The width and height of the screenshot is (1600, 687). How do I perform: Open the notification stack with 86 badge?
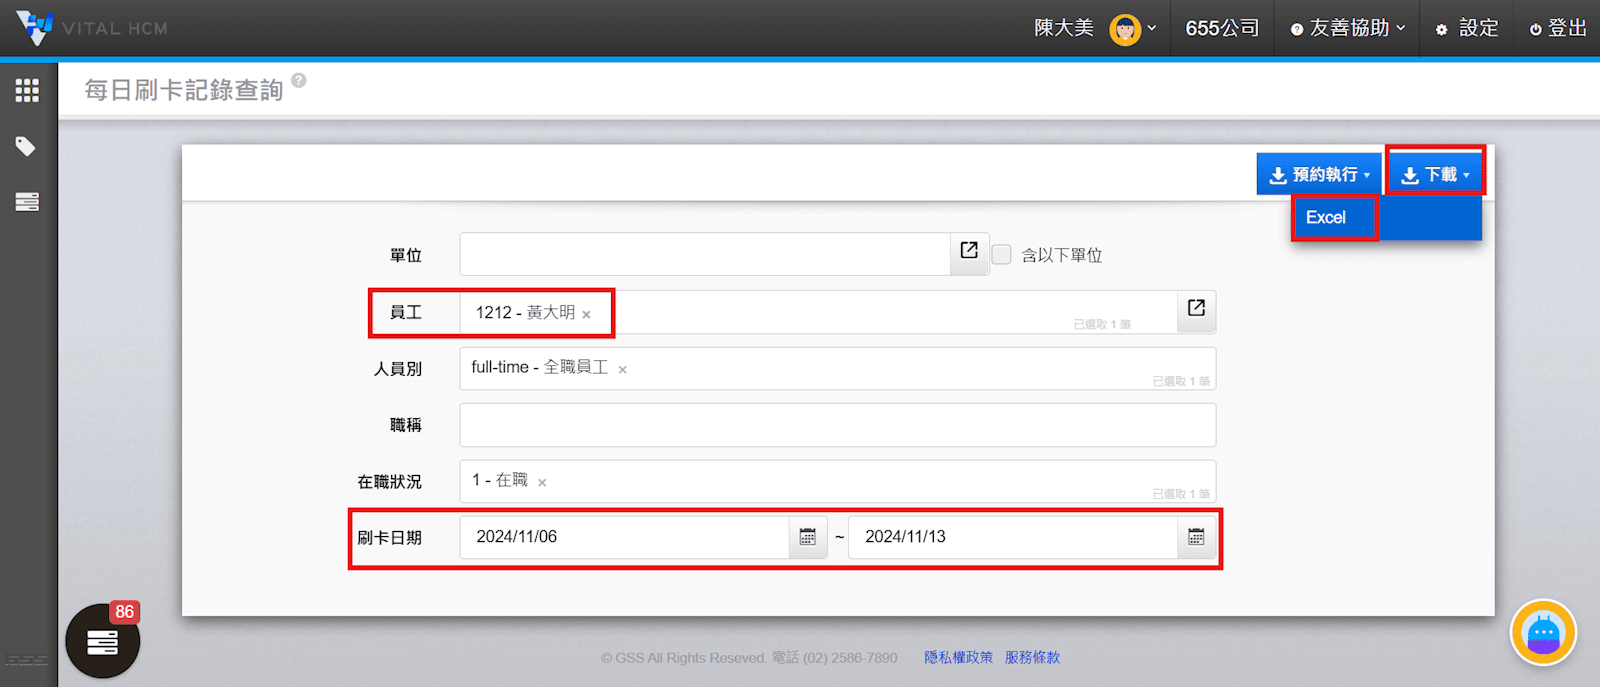click(x=102, y=641)
